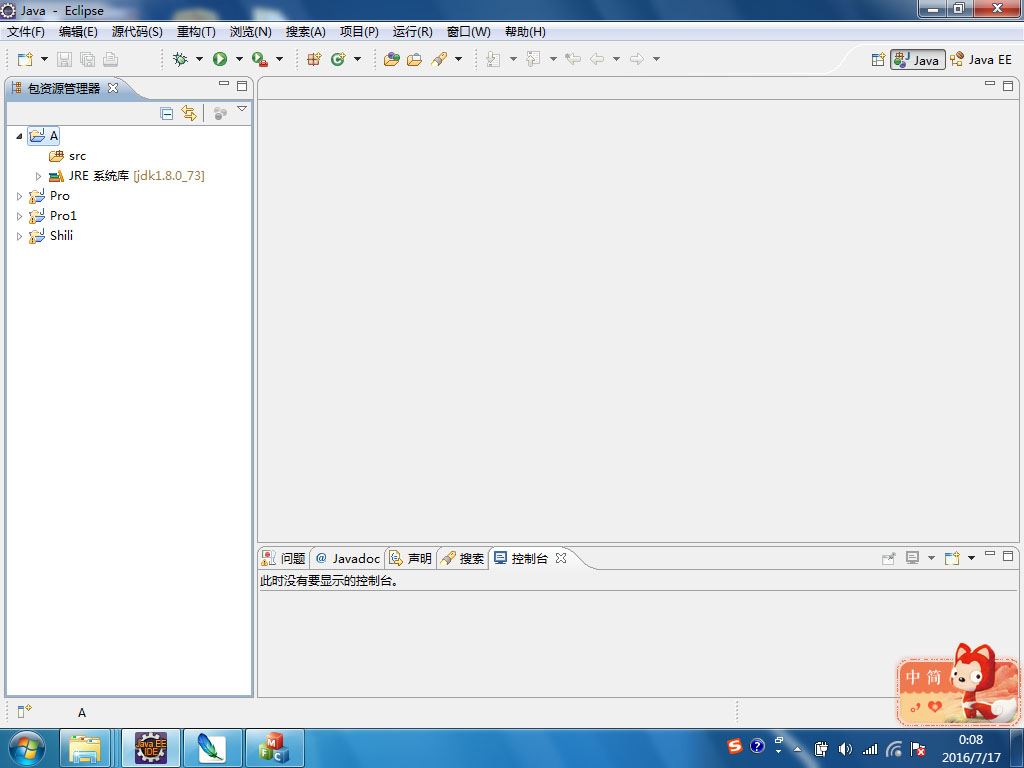1024x768 pixels.
Task: Click the Save icon in toolbar
Action: (x=64, y=59)
